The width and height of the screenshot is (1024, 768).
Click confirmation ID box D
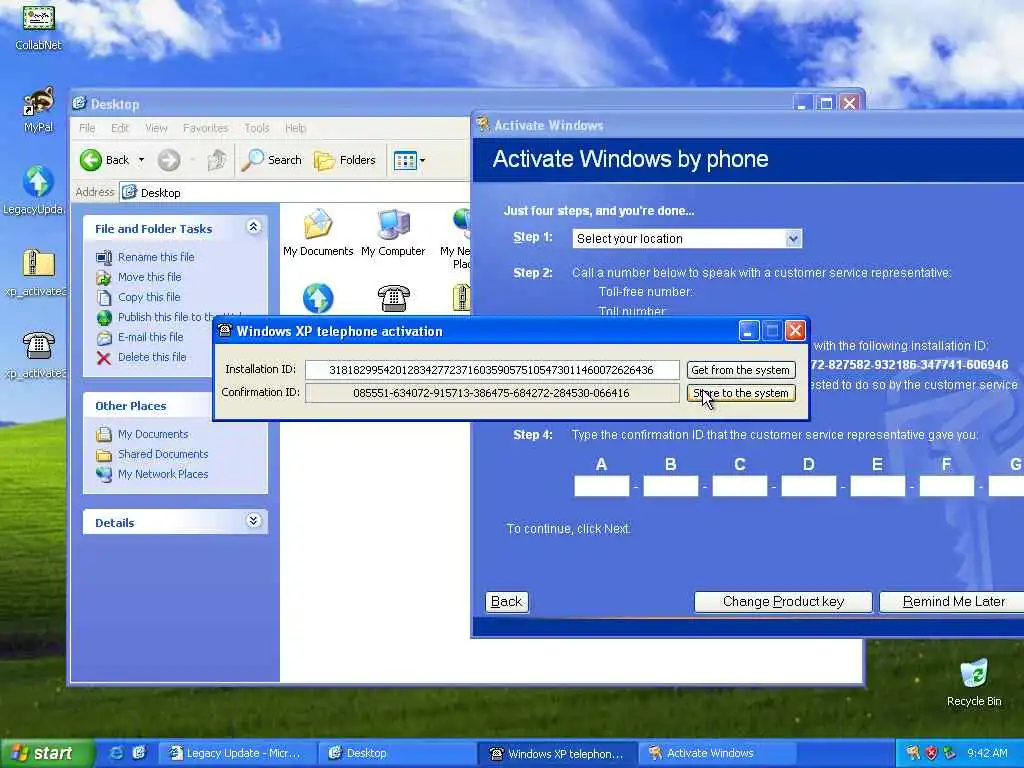point(808,486)
